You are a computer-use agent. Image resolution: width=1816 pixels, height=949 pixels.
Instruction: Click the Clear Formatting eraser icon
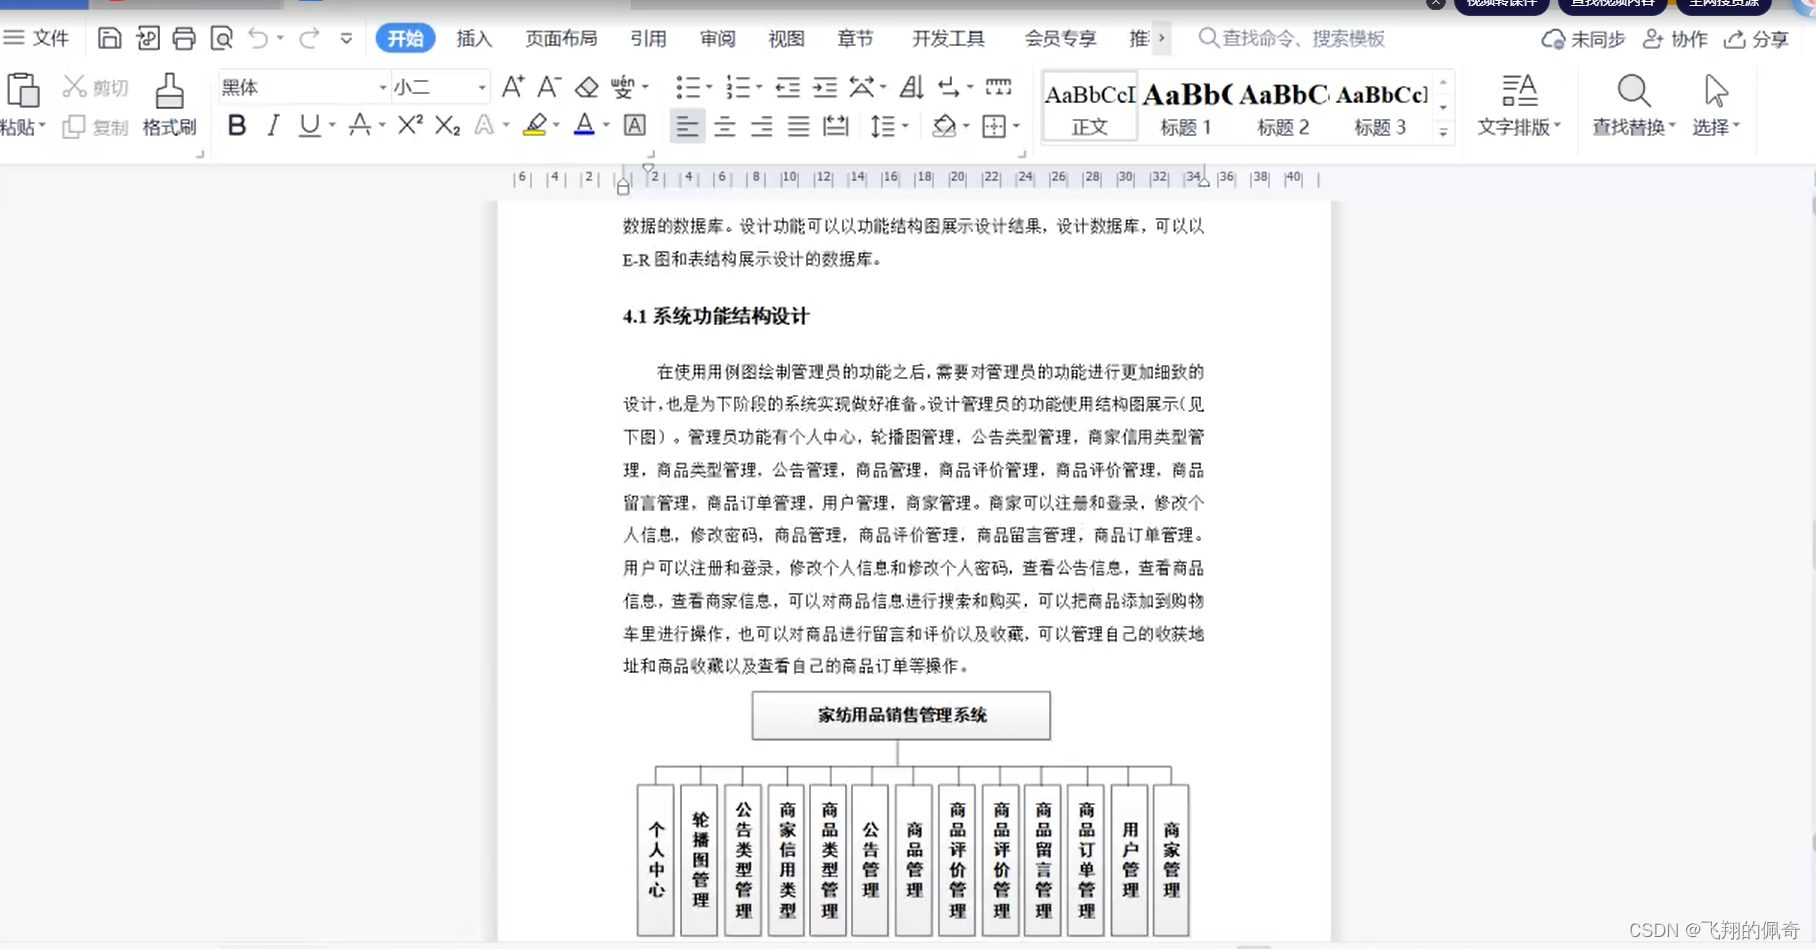pos(587,87)
